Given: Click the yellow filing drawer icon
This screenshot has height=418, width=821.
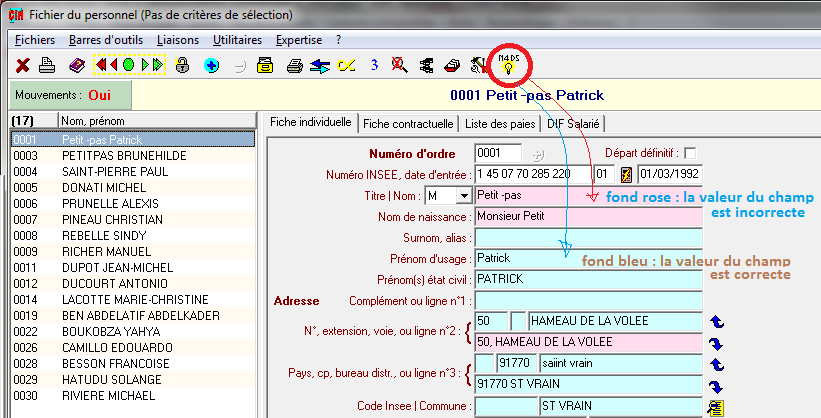Looking at the screenshot, I should point(265,65).
